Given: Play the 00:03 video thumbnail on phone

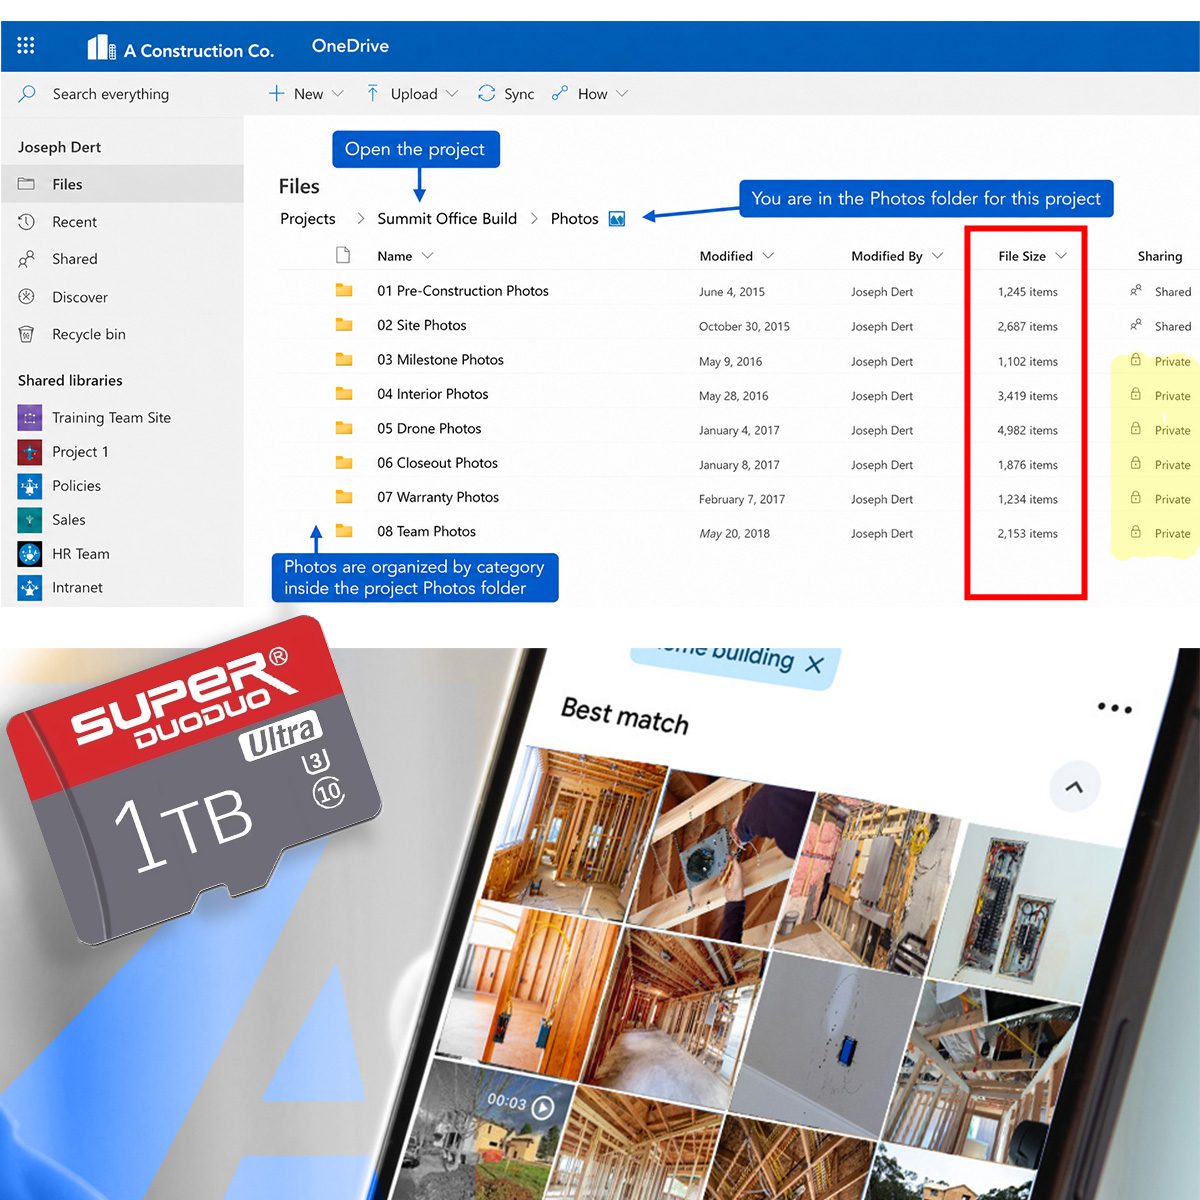Looking at the screenshot, I should pyautogui.click(x=543, y=1107).
